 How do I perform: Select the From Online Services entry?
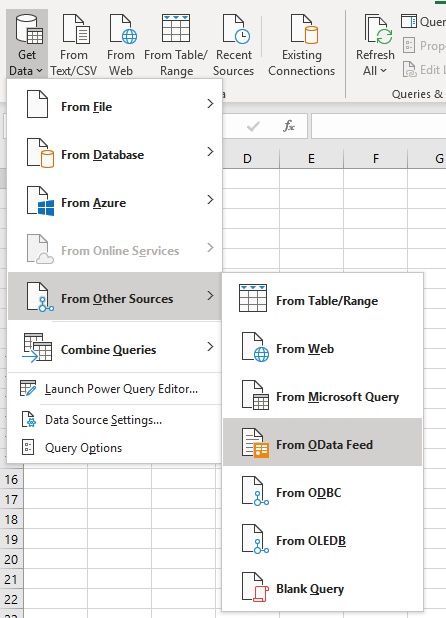(x=115, y=248)
